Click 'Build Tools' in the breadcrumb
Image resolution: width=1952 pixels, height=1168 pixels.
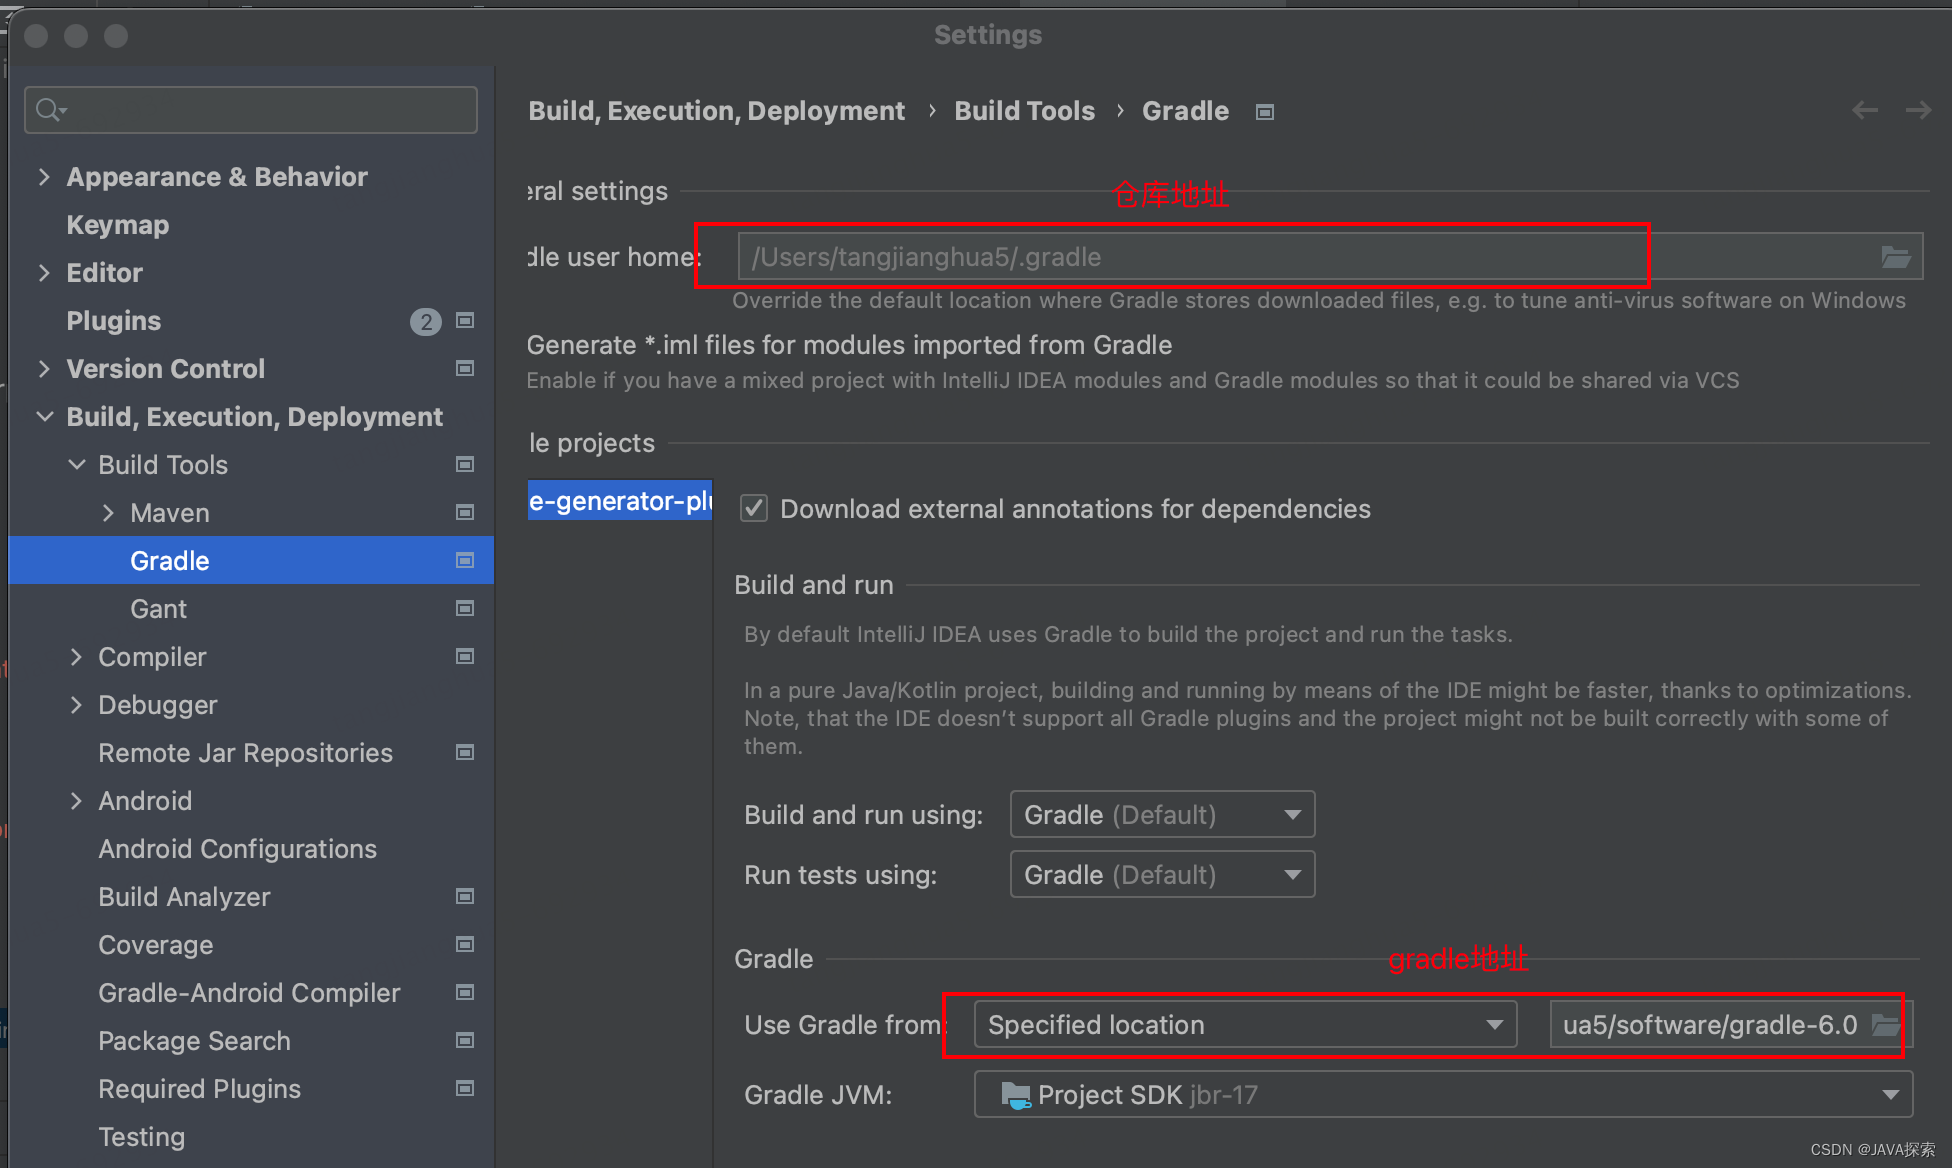(x=1024, y=111)
